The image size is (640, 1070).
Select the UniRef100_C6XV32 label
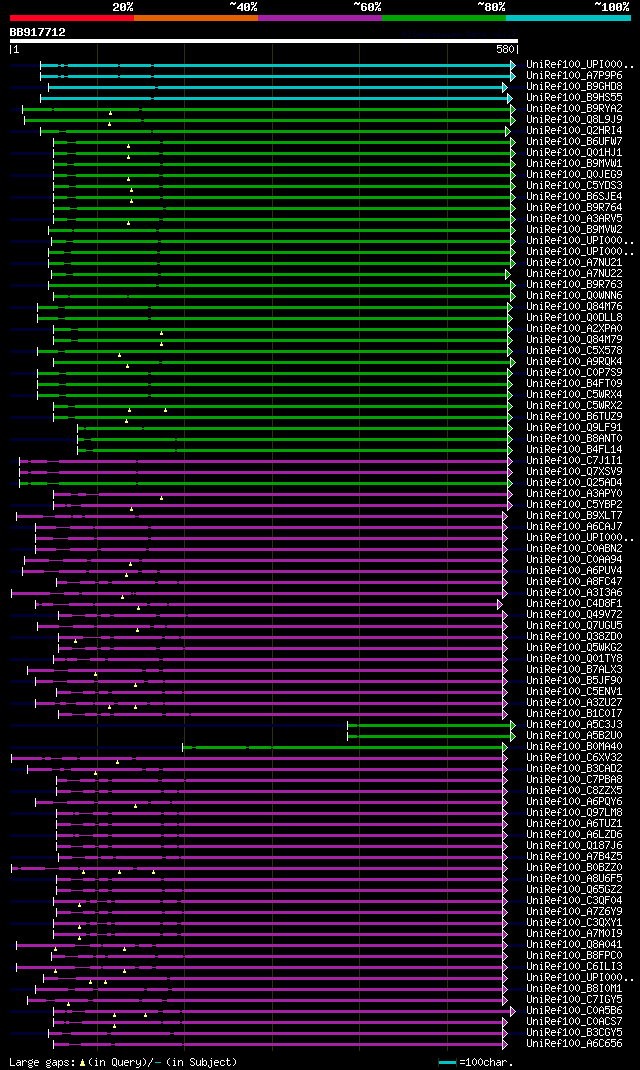coord(574,758)
